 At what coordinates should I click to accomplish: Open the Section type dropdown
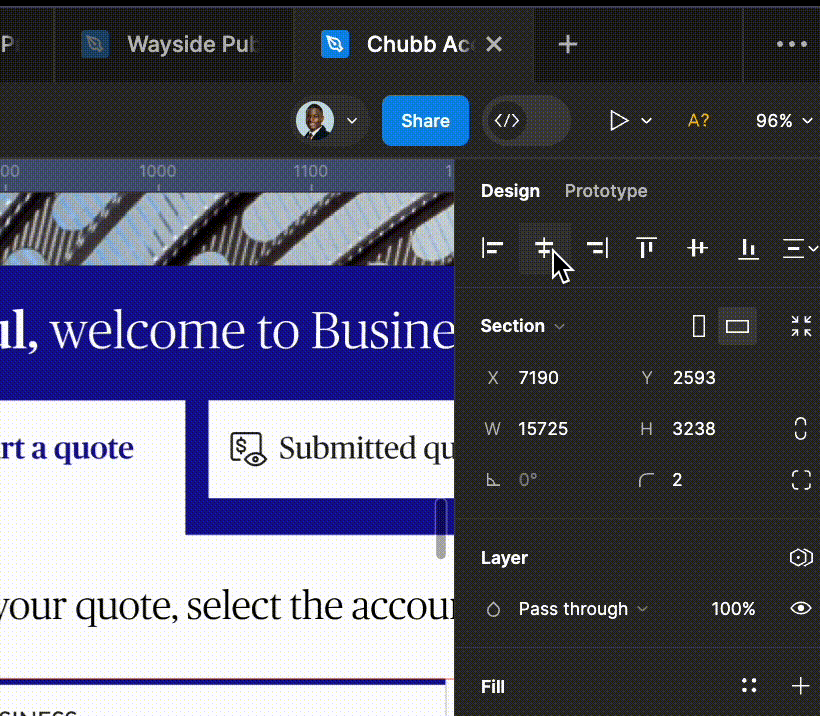[x=522, y=326]
